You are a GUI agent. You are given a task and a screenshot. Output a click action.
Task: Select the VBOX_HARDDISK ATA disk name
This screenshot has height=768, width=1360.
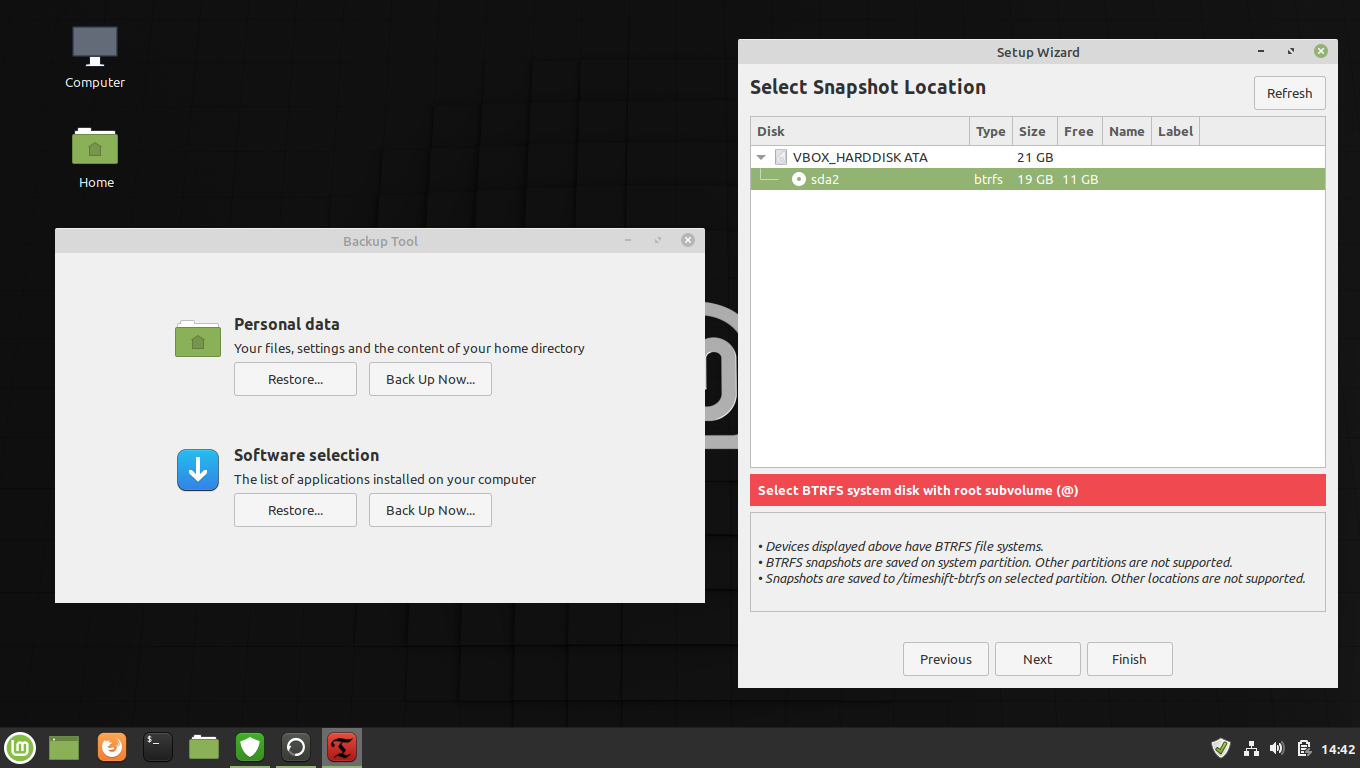pos(860,157)
